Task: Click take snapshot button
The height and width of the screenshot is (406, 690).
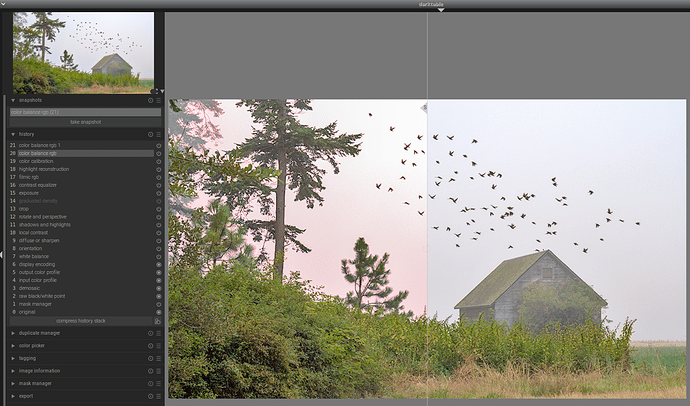Action: tap(85, 122)
